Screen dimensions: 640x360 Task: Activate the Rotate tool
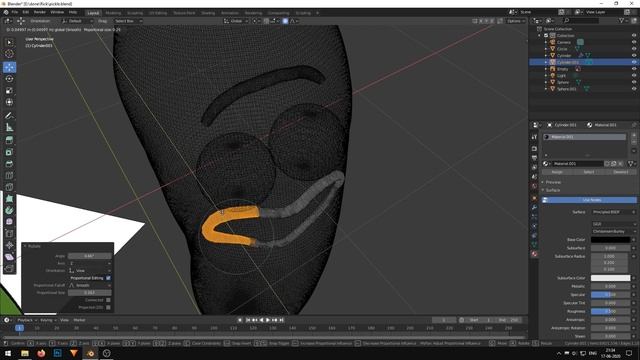click(x=9, y=79)
